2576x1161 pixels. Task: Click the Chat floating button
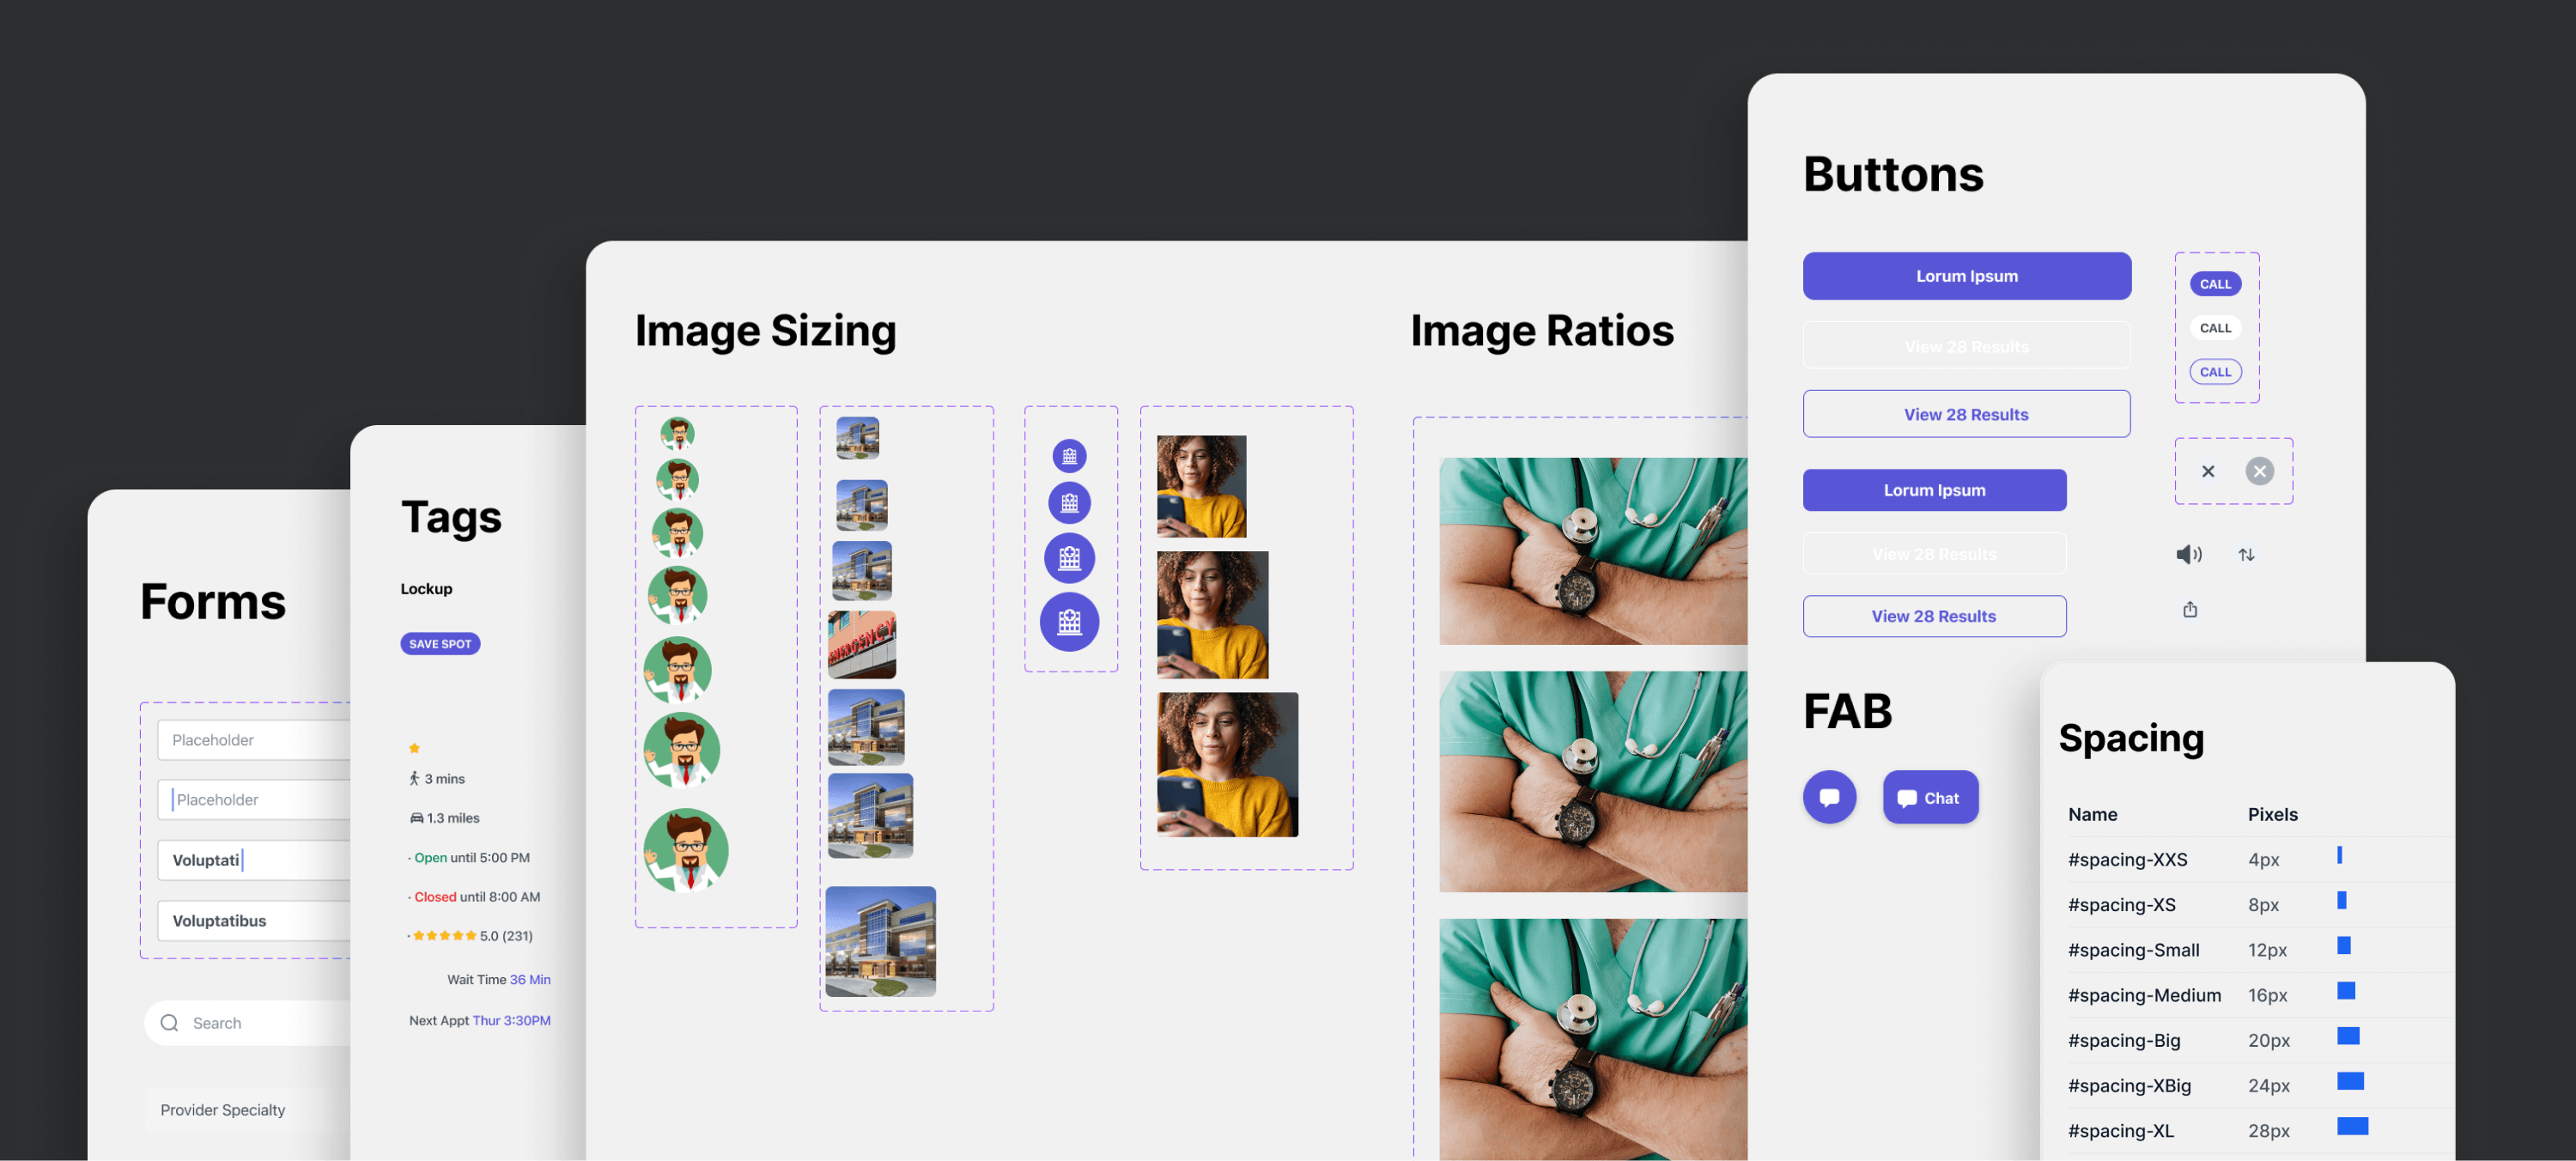pos(1930,797)
